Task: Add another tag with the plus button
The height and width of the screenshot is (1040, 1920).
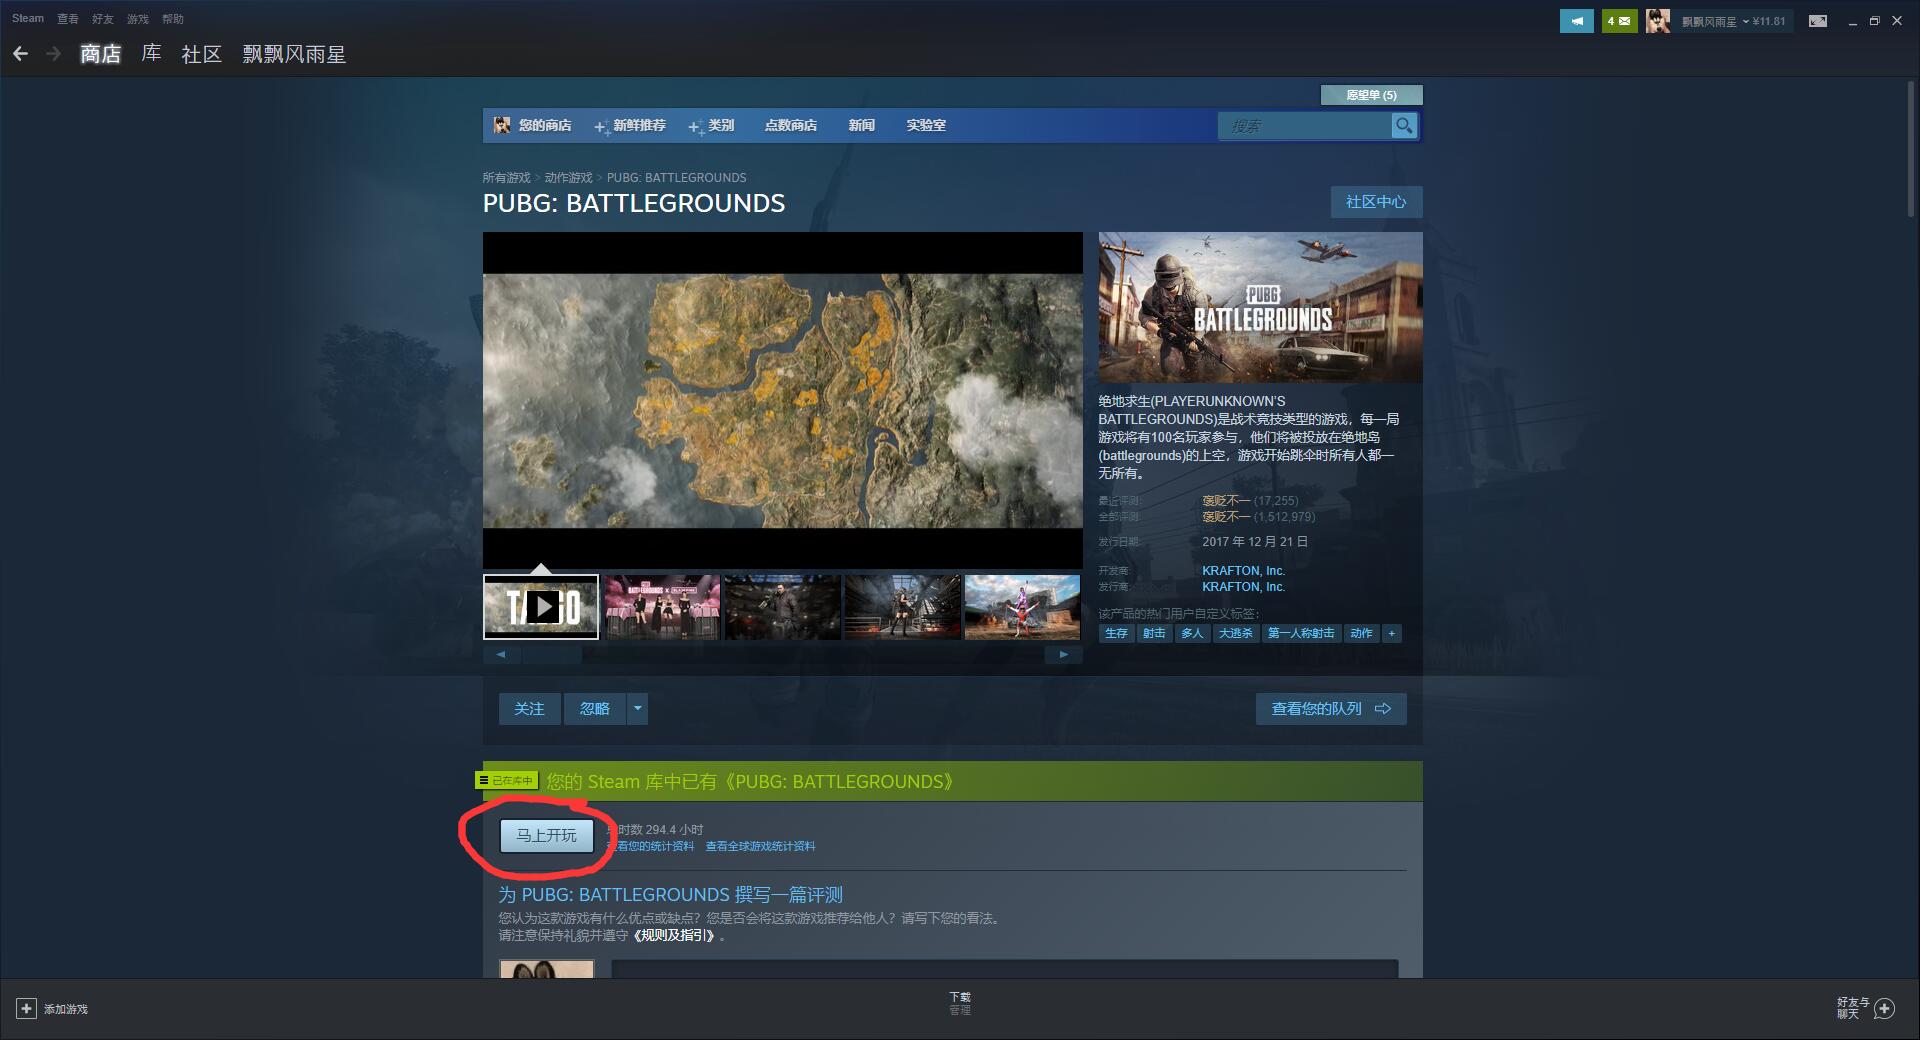Action: [x=1391, y=633]
